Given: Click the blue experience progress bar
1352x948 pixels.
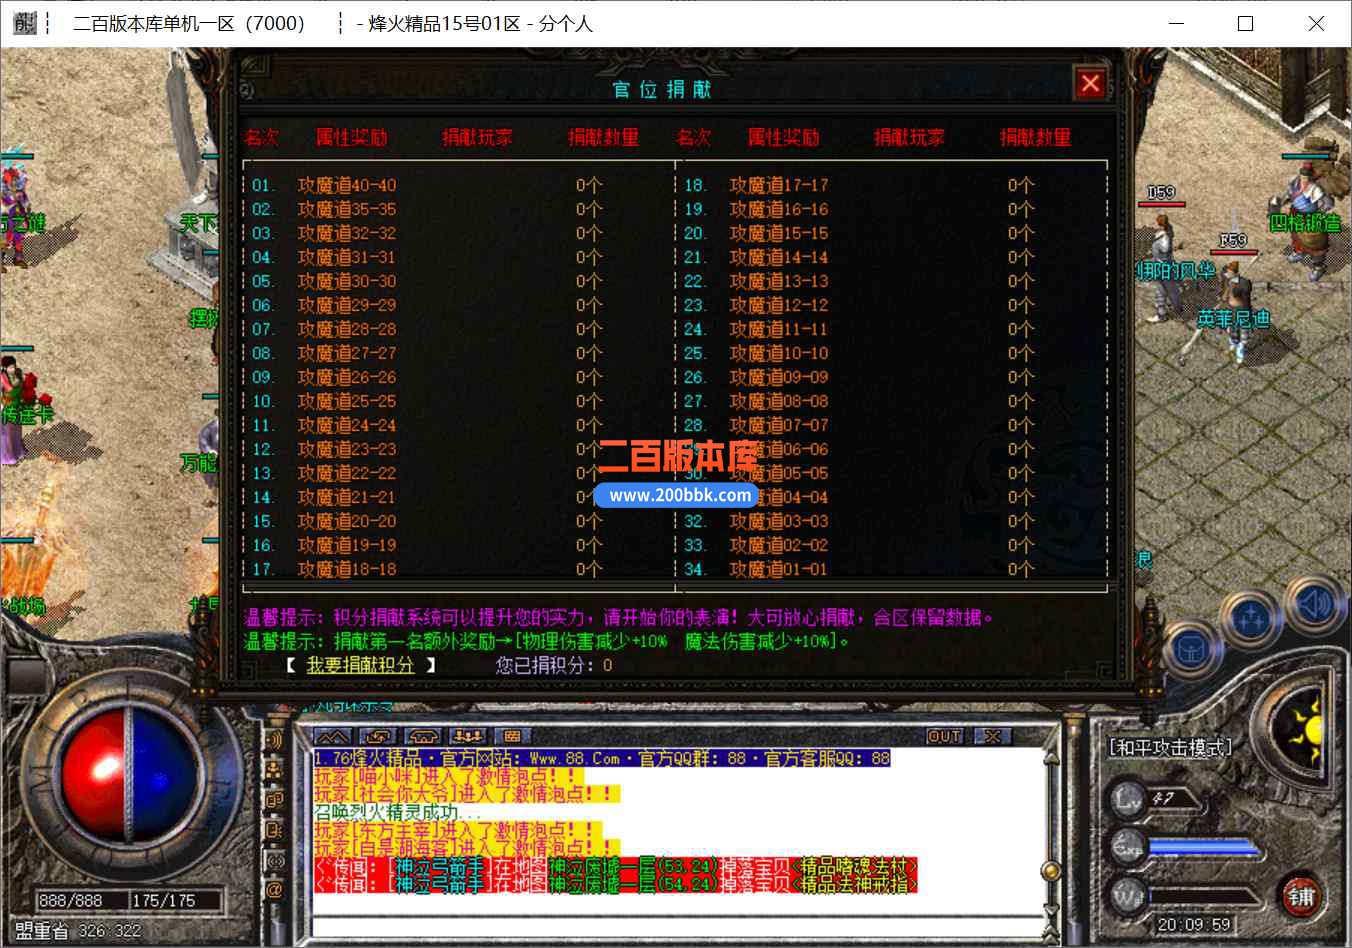Looking at the screenshot, I should (x=1204, y=848).
